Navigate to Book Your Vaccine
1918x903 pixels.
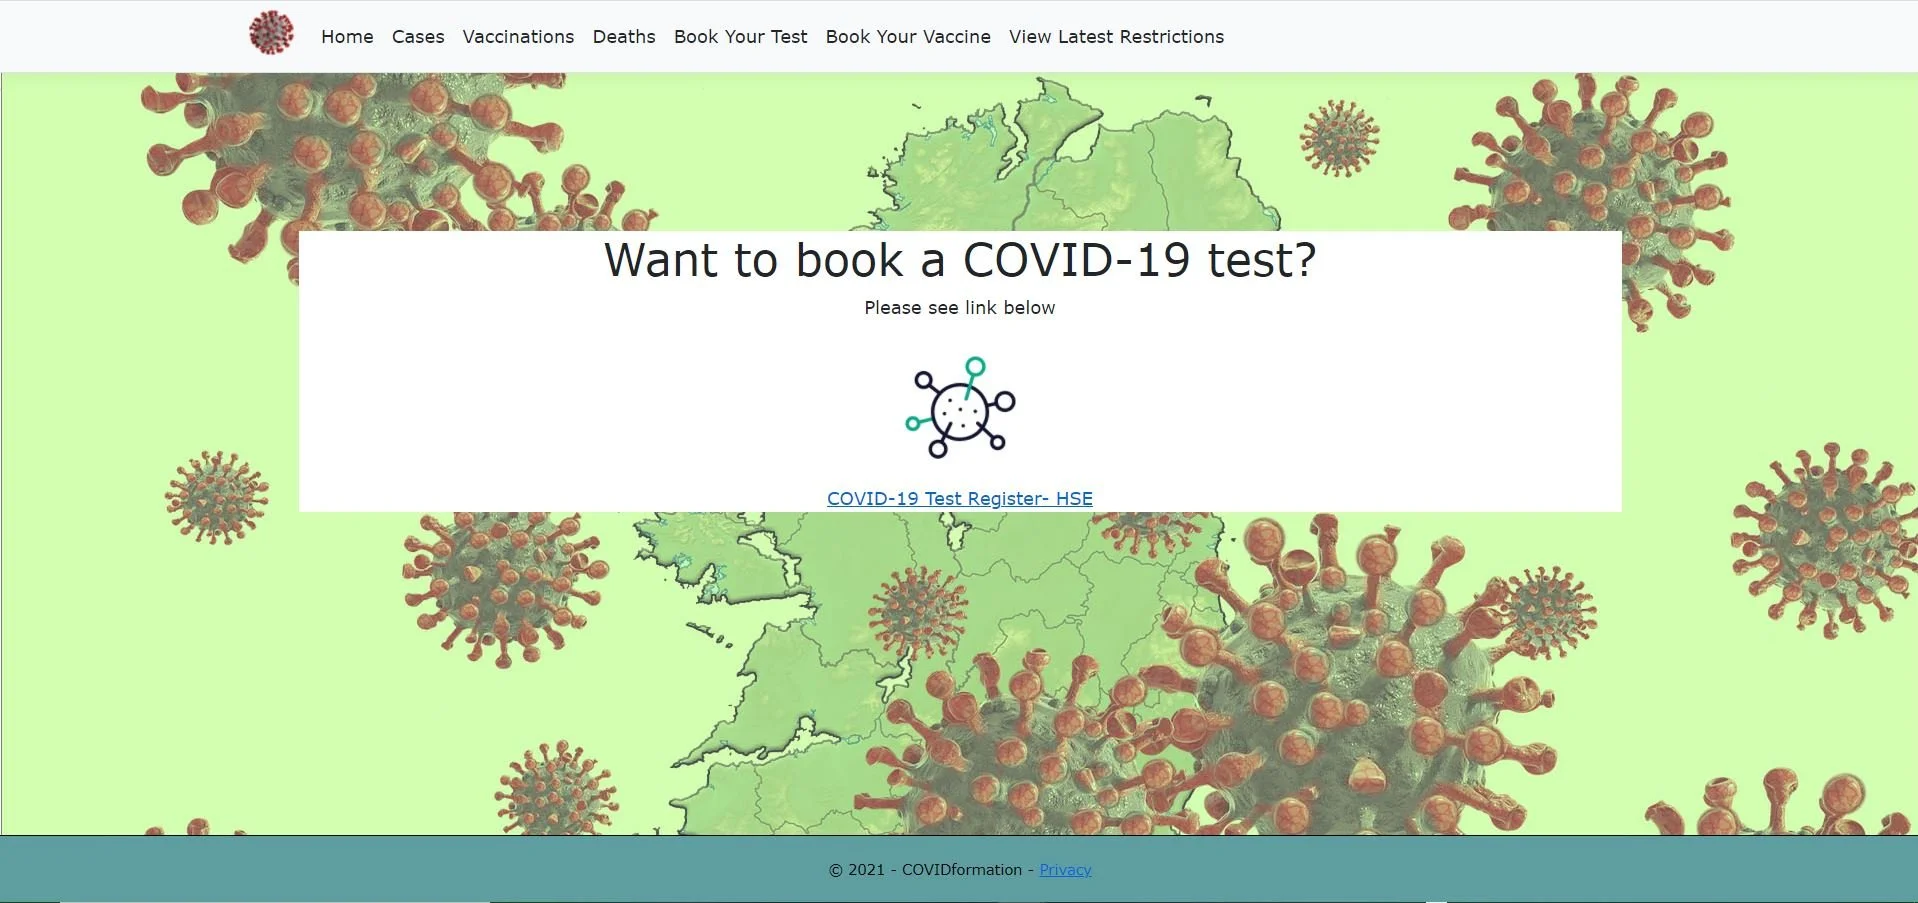[x=908, y=37]
